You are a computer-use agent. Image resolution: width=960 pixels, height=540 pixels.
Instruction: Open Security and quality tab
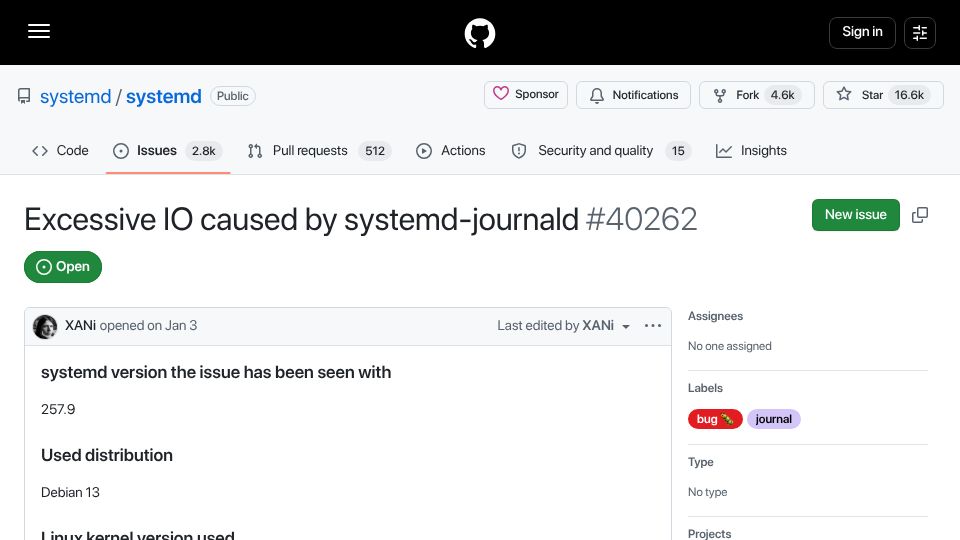coord(601,151)
